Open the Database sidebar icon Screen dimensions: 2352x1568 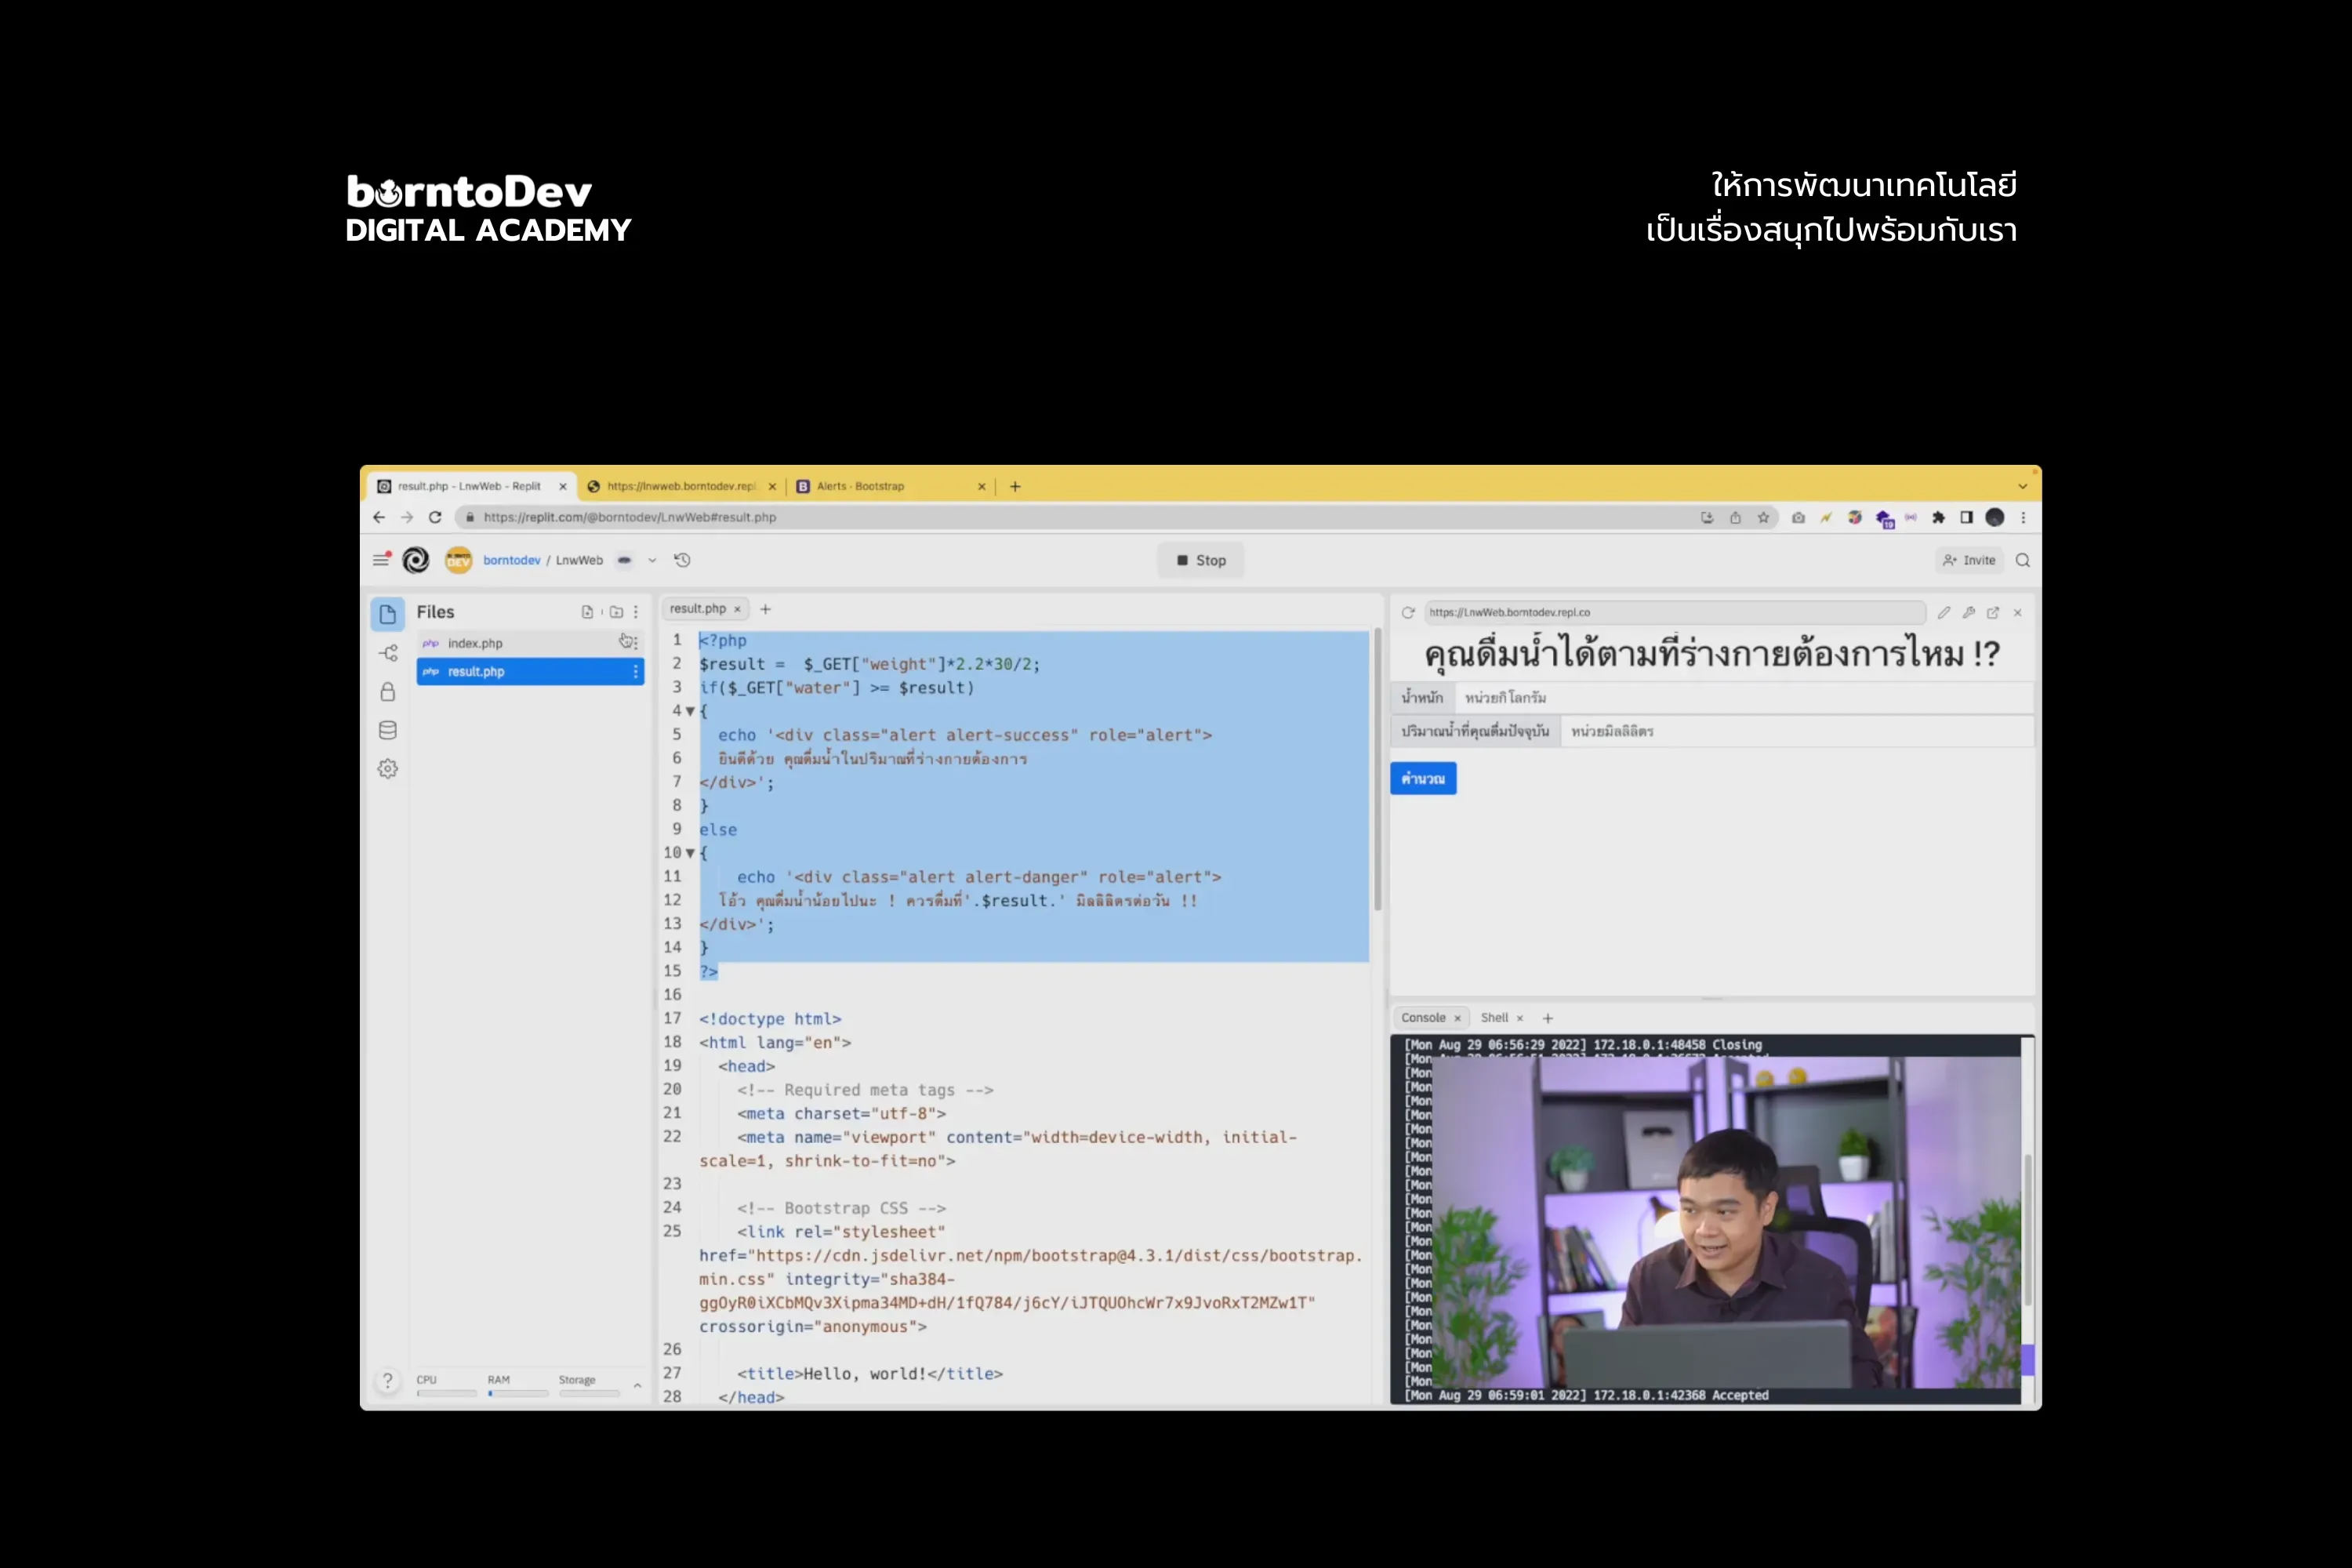tap(388, 730)
